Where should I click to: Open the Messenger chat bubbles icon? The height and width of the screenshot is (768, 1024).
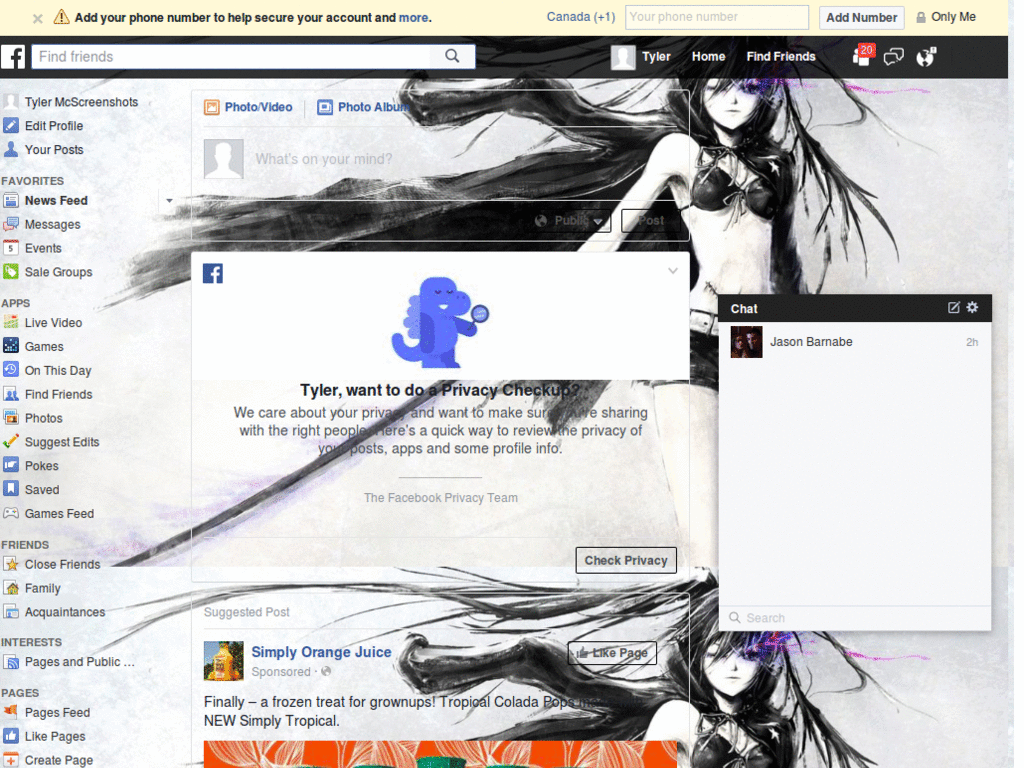(894, 57)
